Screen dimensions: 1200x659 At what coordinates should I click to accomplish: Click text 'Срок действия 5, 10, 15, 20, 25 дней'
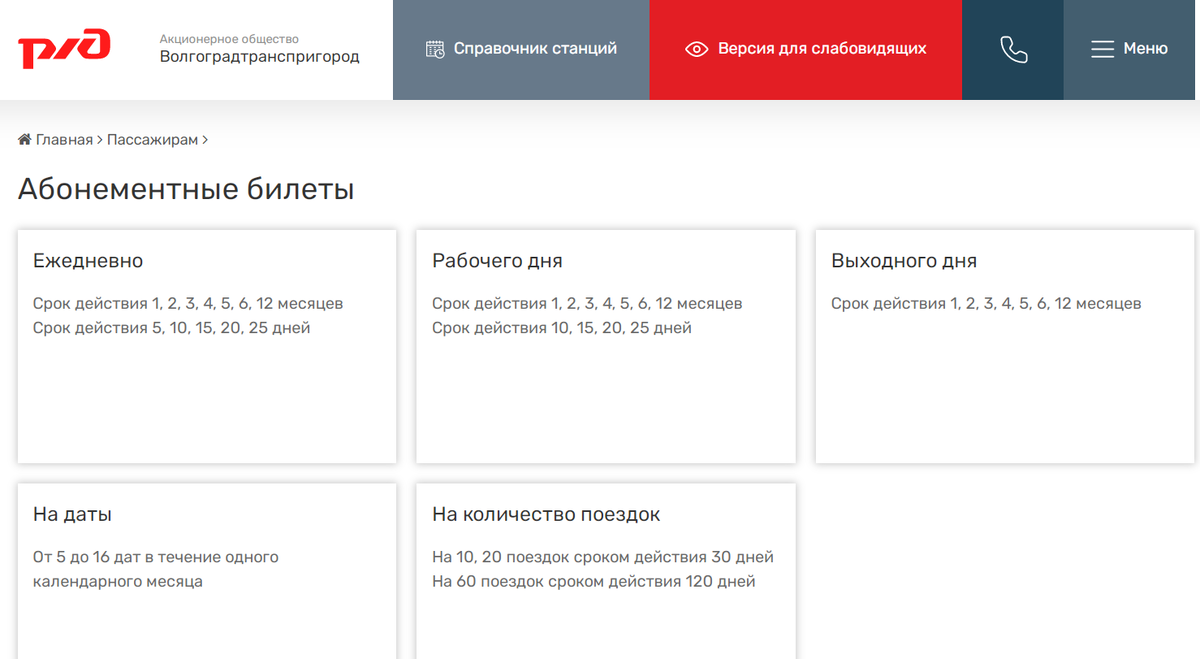tap(172, 328)
